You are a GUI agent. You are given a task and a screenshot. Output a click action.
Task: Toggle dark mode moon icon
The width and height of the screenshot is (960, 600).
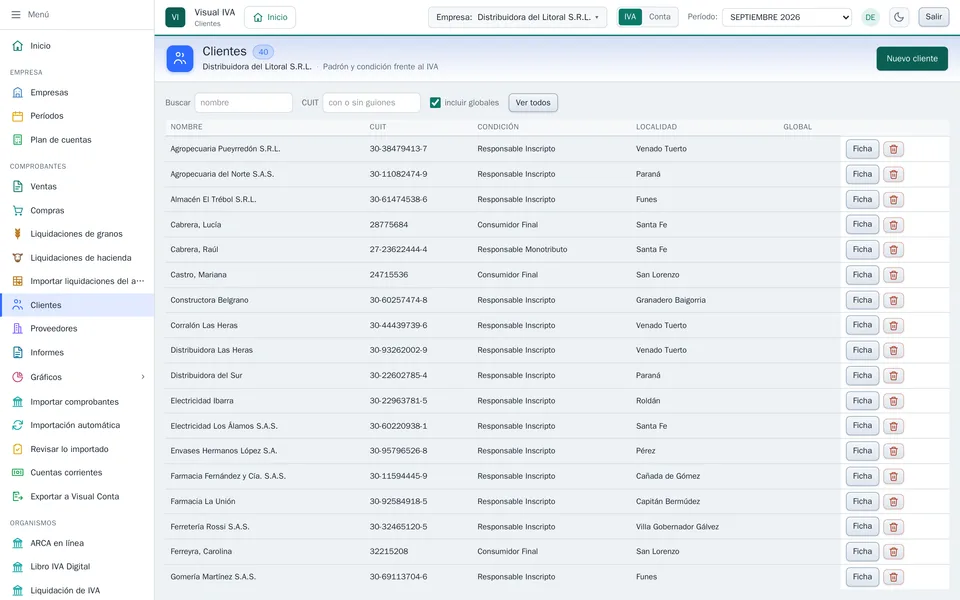click(x=899, y=17)
